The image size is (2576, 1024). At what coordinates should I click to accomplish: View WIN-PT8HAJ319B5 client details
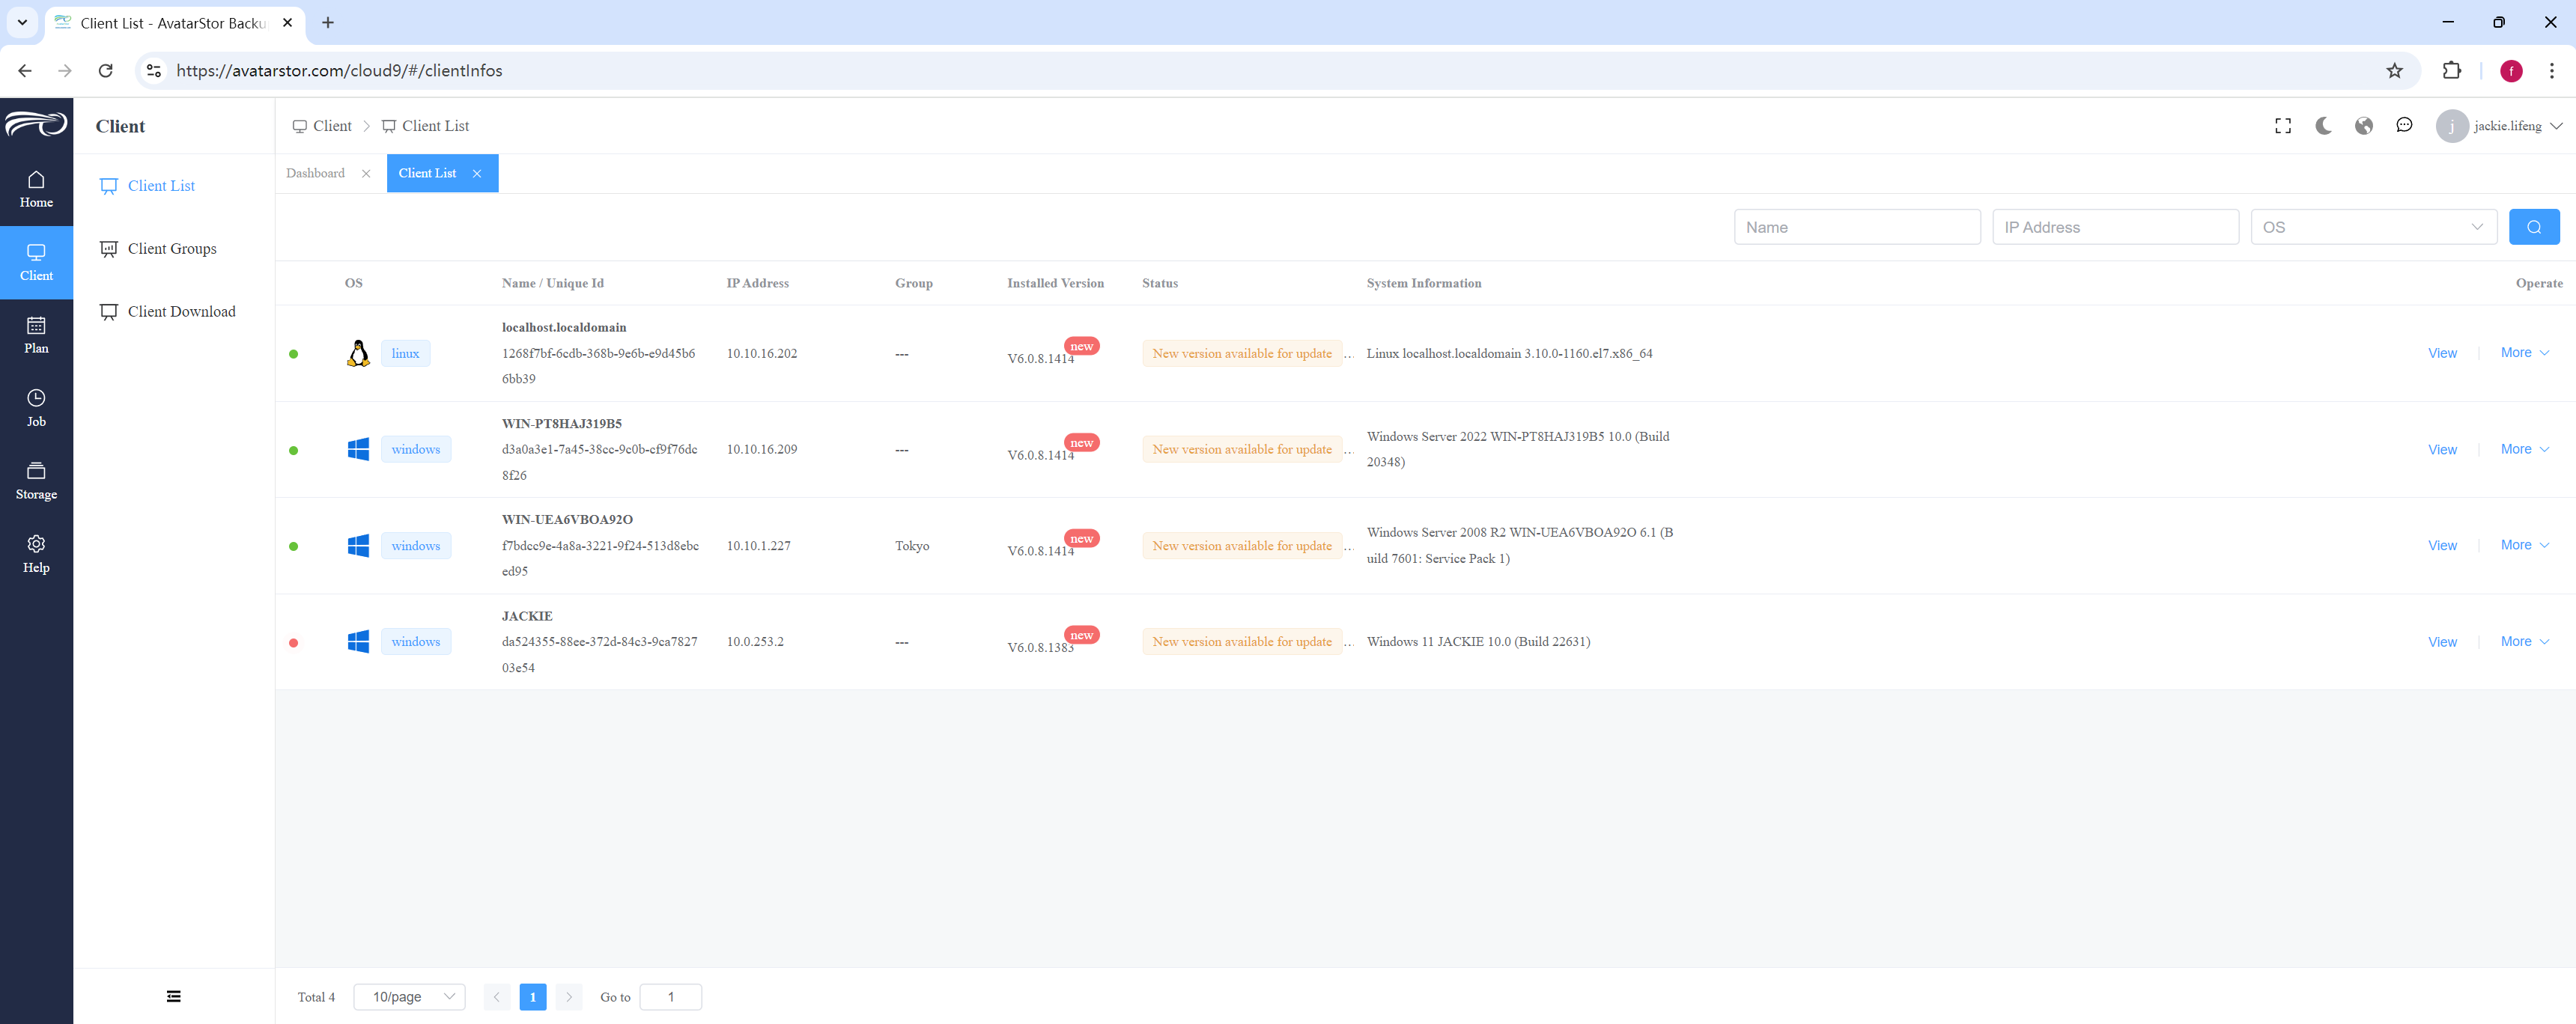(2442, 449)
